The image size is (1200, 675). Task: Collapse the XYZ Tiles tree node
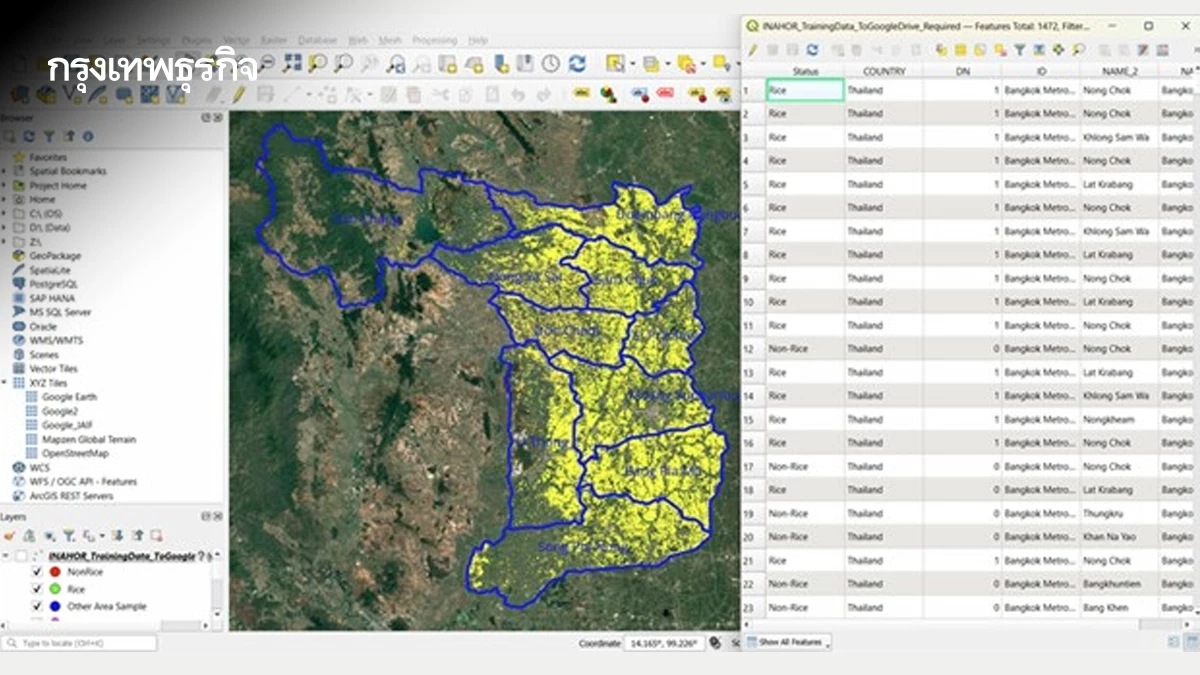click(5, 383)
